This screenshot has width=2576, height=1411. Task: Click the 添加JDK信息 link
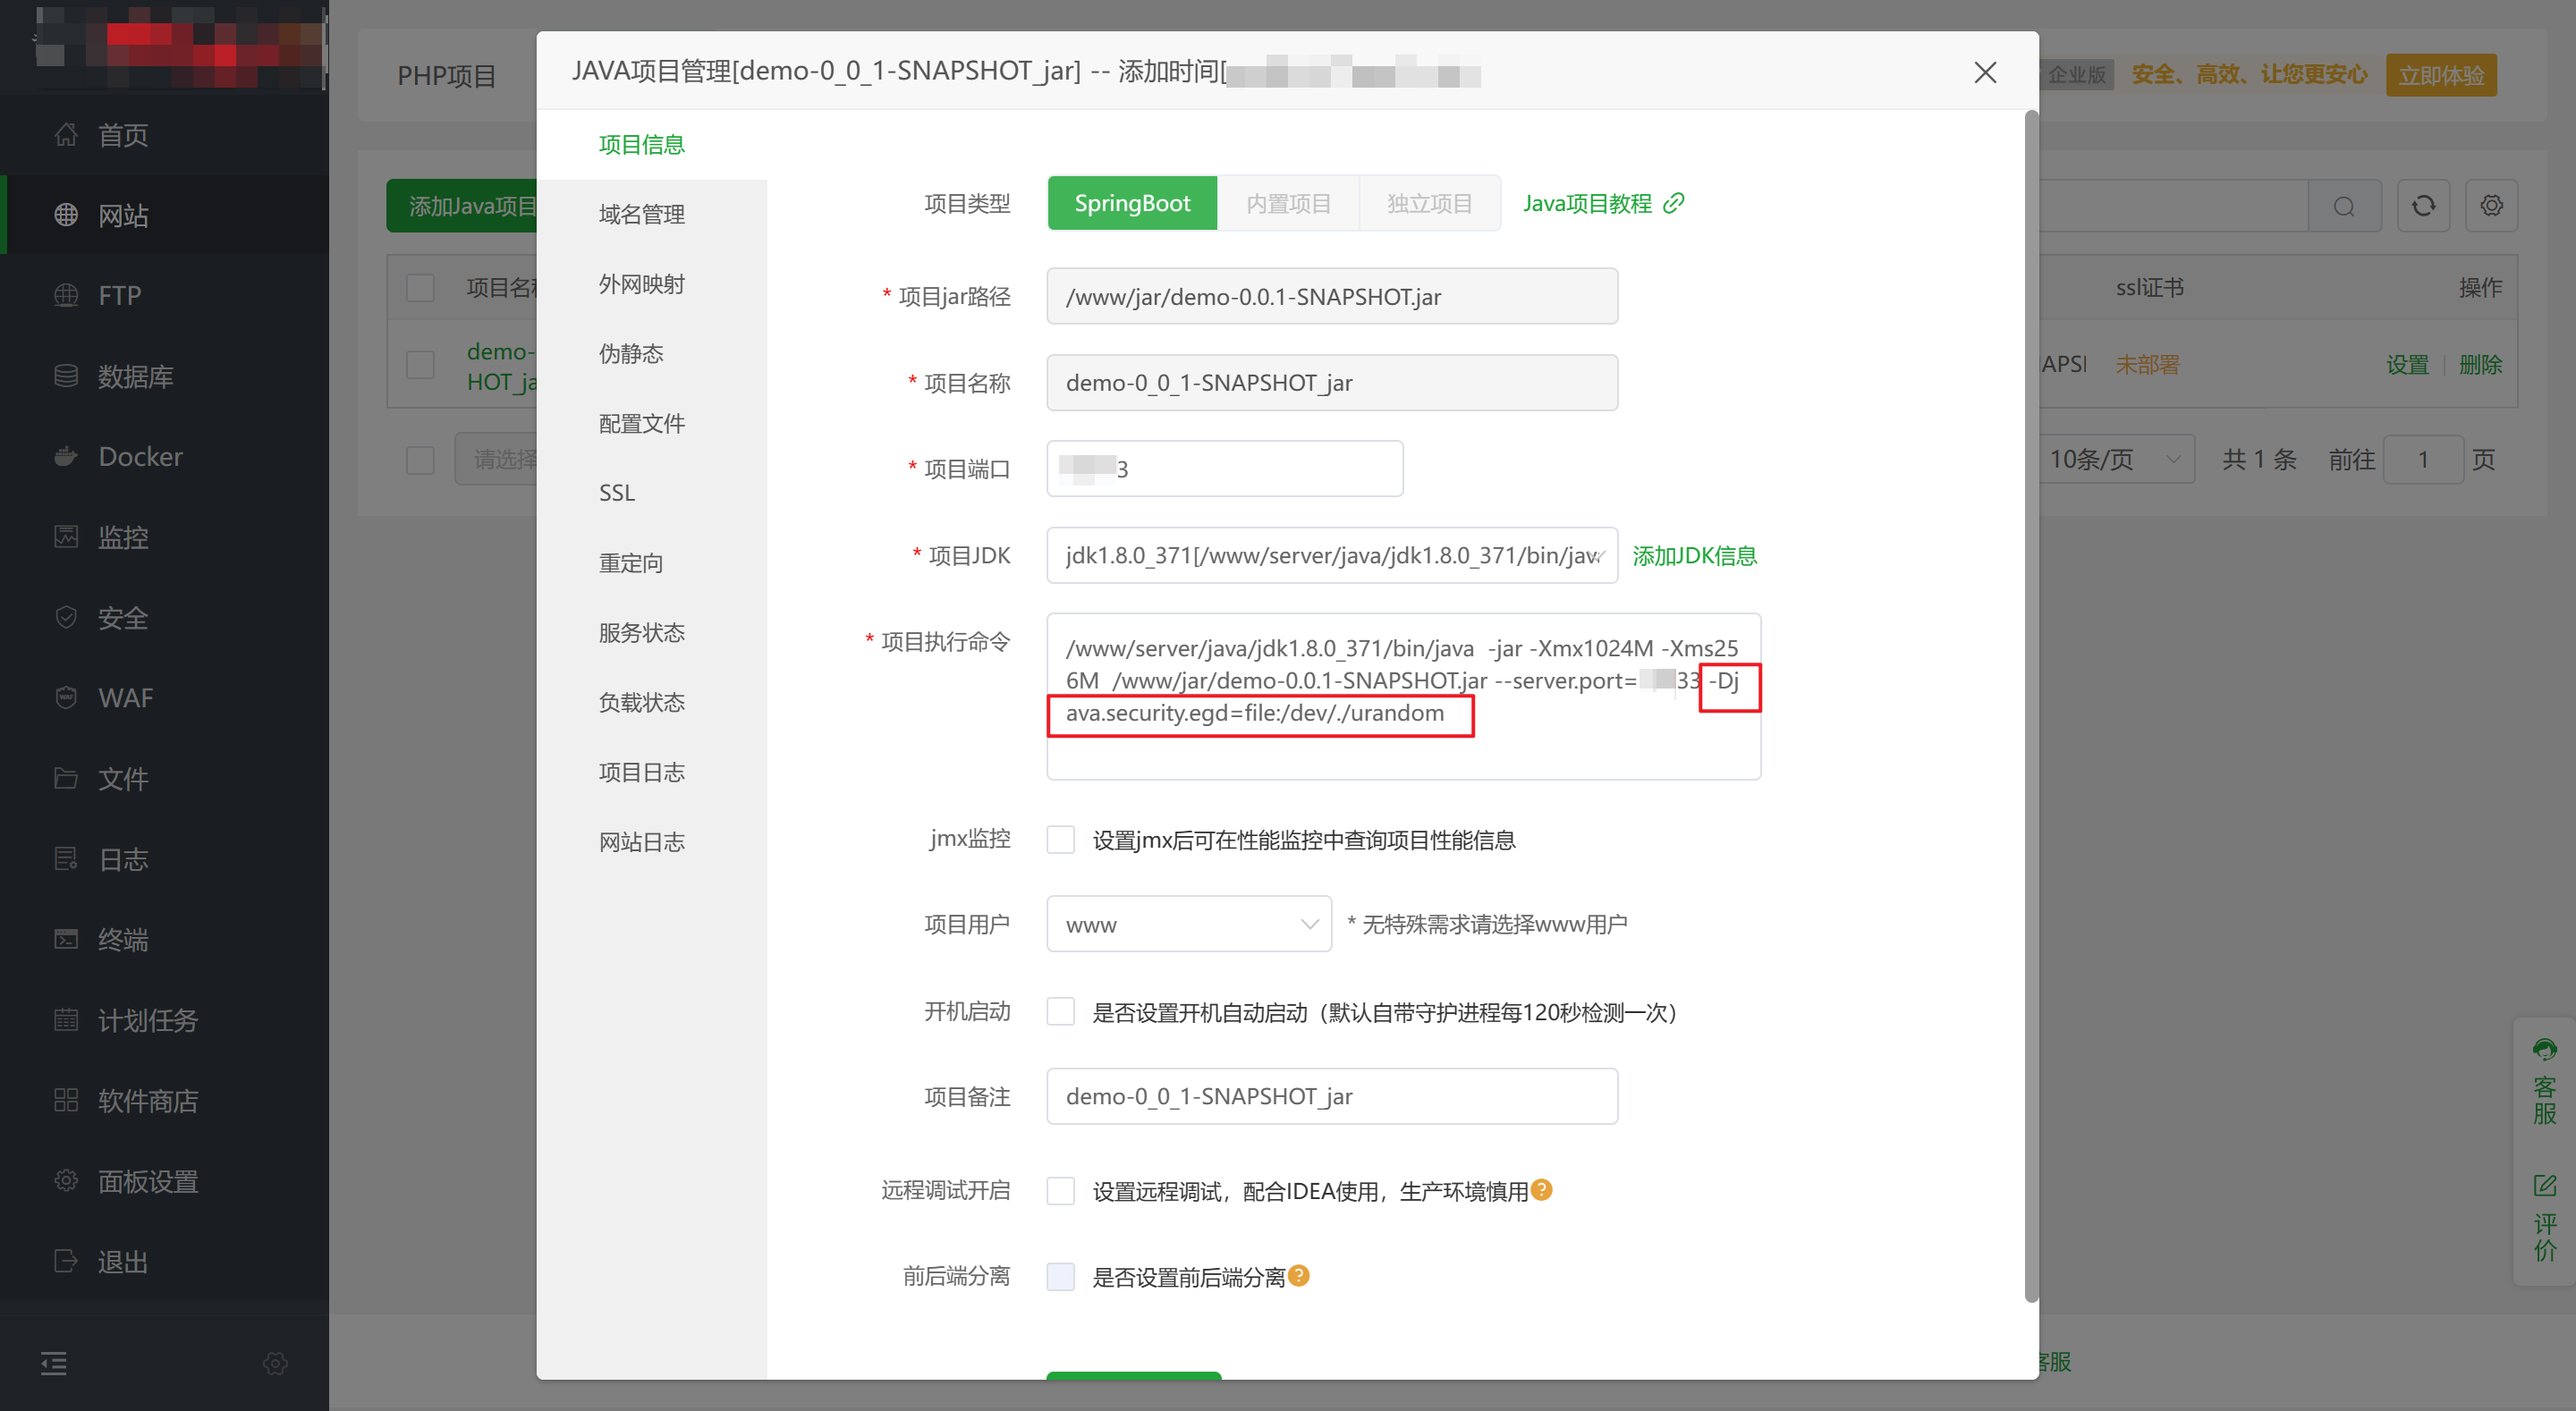pos(1694,556)
